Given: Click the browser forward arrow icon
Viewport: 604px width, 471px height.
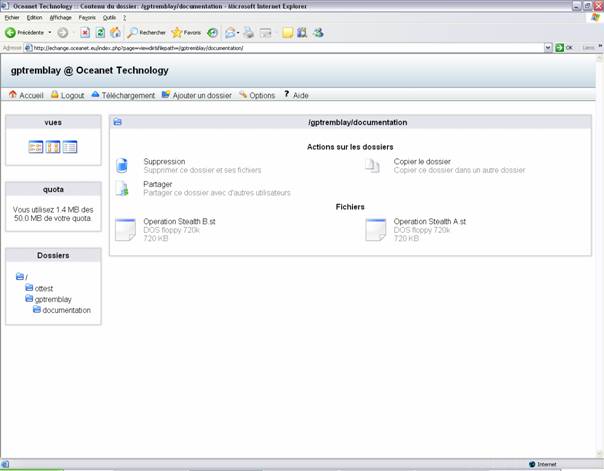Looking at the screenshot, I should click(x=62, y=33).
